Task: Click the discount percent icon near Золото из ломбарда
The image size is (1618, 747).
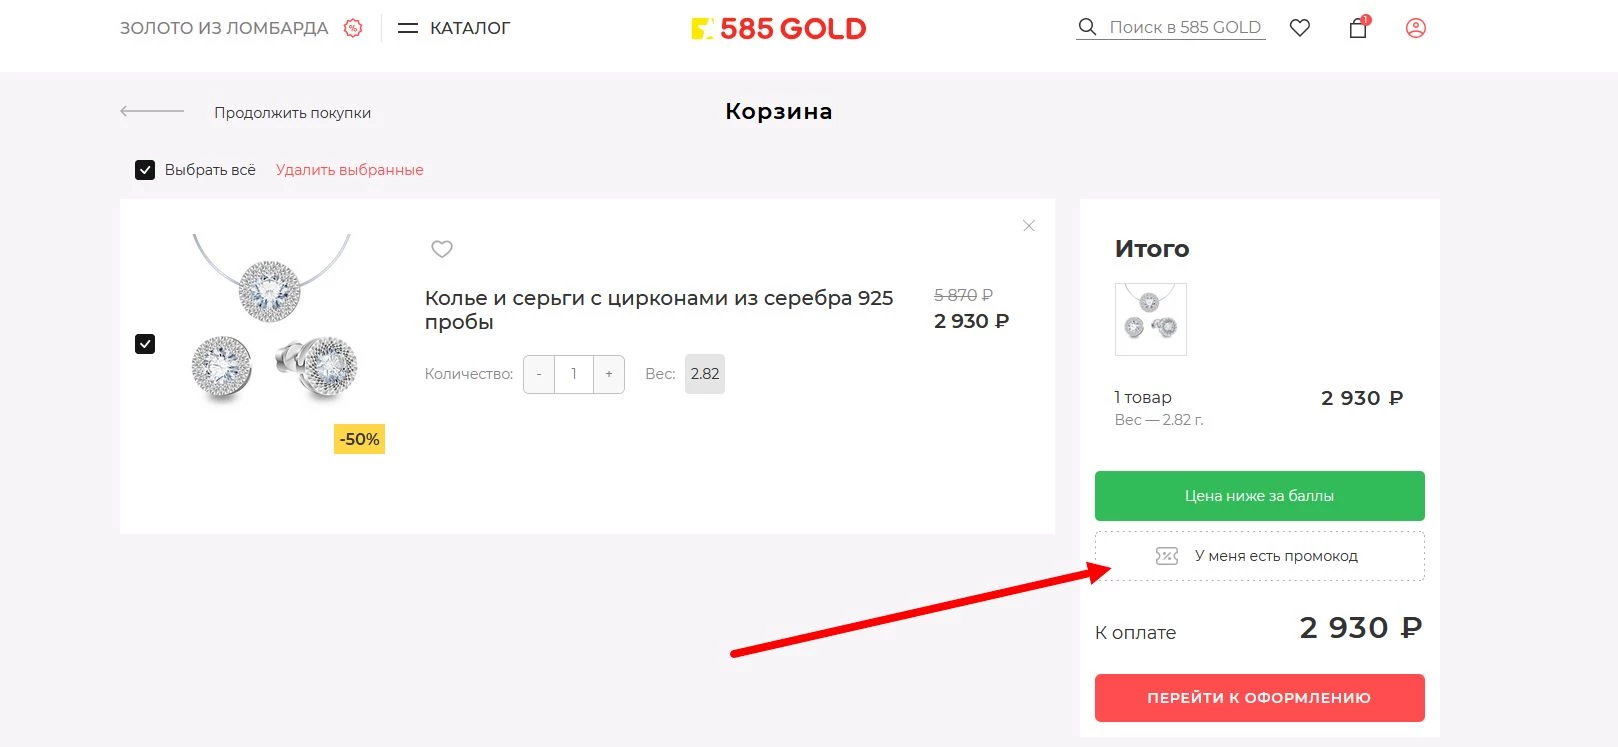Action: (x=352, y=27)
